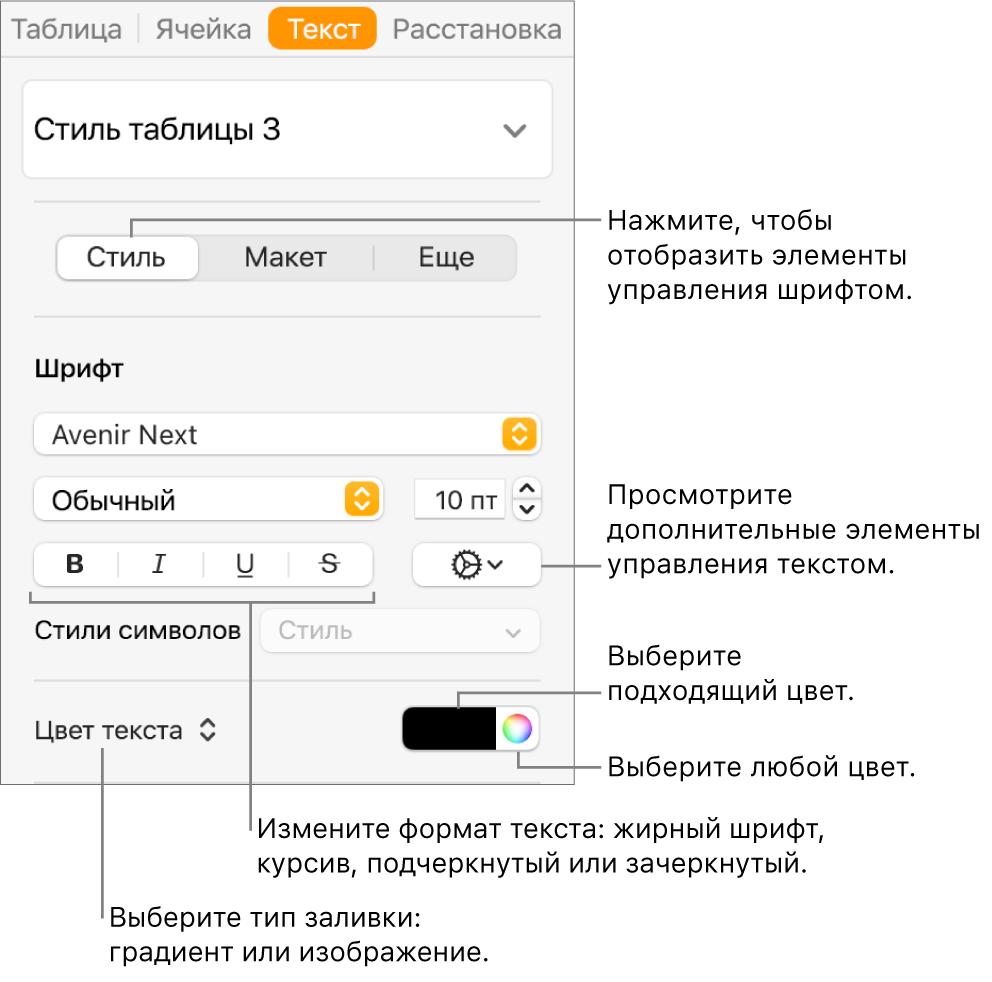Switch to the Ячейка tab
This screenshot has width=992, height=982.
[x=203, y=29]
